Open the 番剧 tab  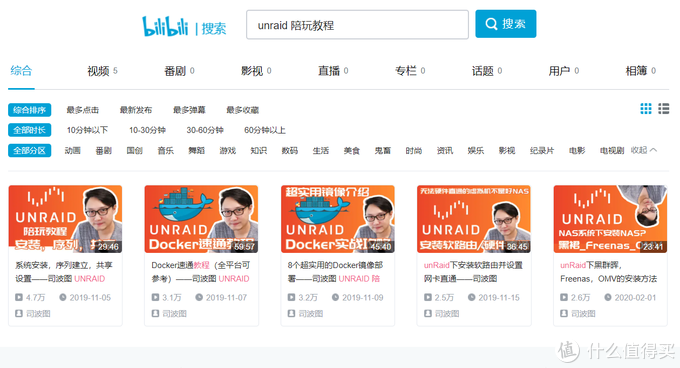pos(179,71)
